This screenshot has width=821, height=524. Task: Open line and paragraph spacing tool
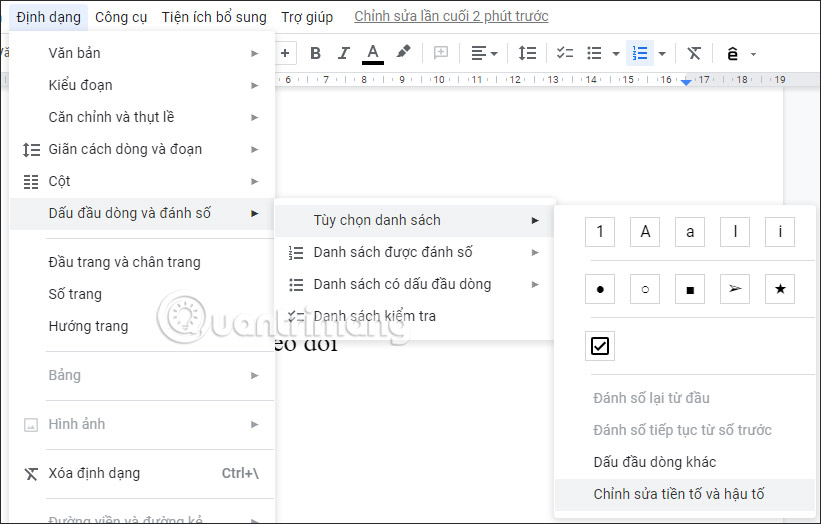tap(527, 53)
